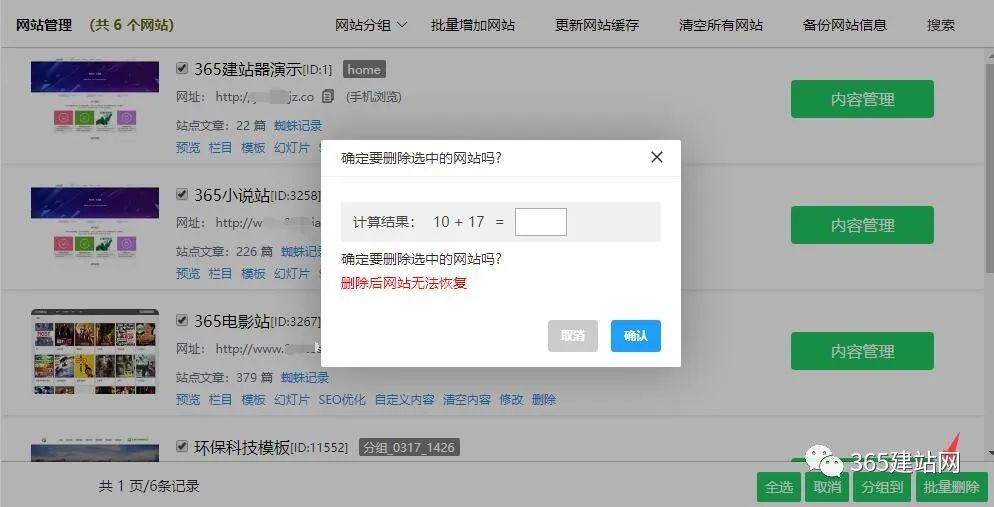Open 手机浏览 for 365建站器演示

tap(373, 97)
